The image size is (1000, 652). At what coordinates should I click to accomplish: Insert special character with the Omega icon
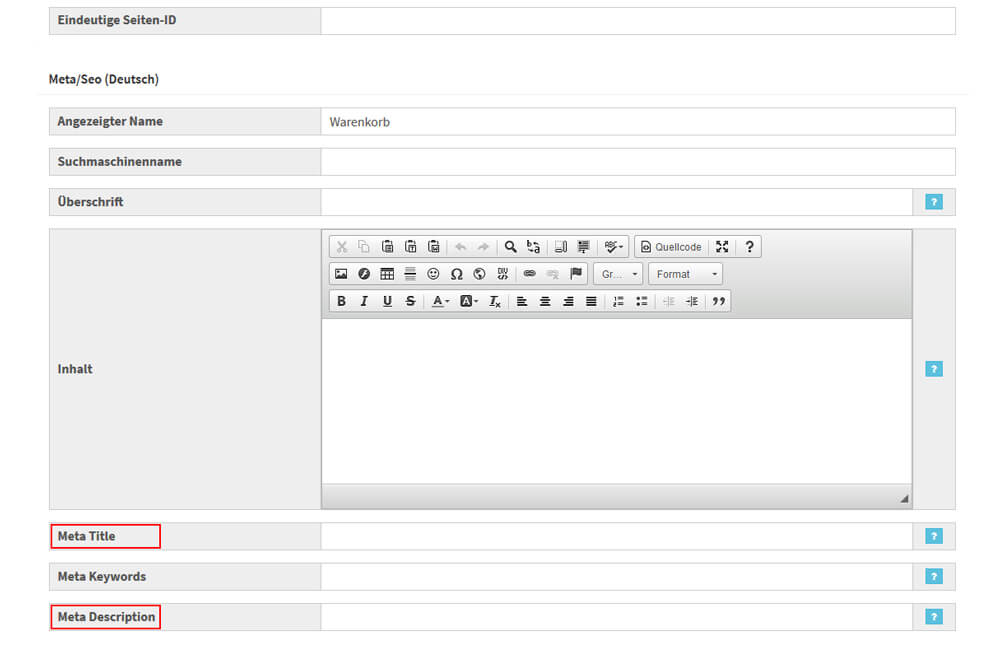456,274
